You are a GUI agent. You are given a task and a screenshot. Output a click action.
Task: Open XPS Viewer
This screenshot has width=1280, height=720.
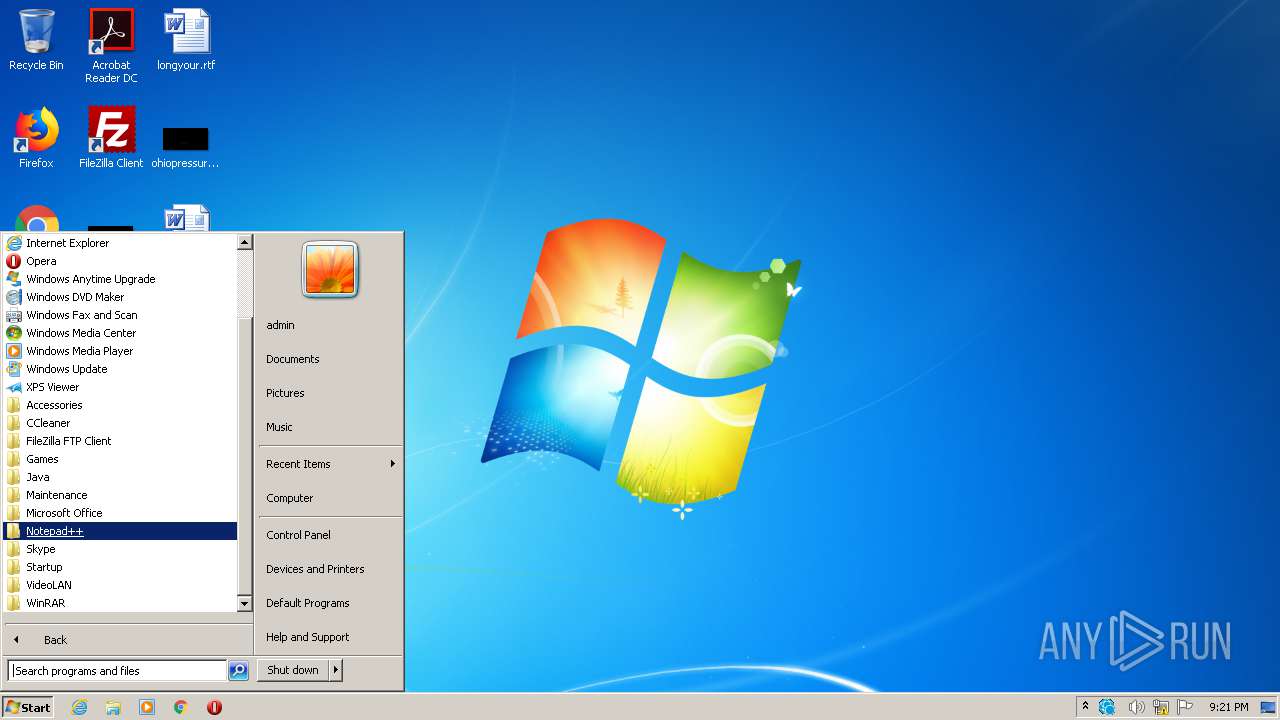coord(120,387)
